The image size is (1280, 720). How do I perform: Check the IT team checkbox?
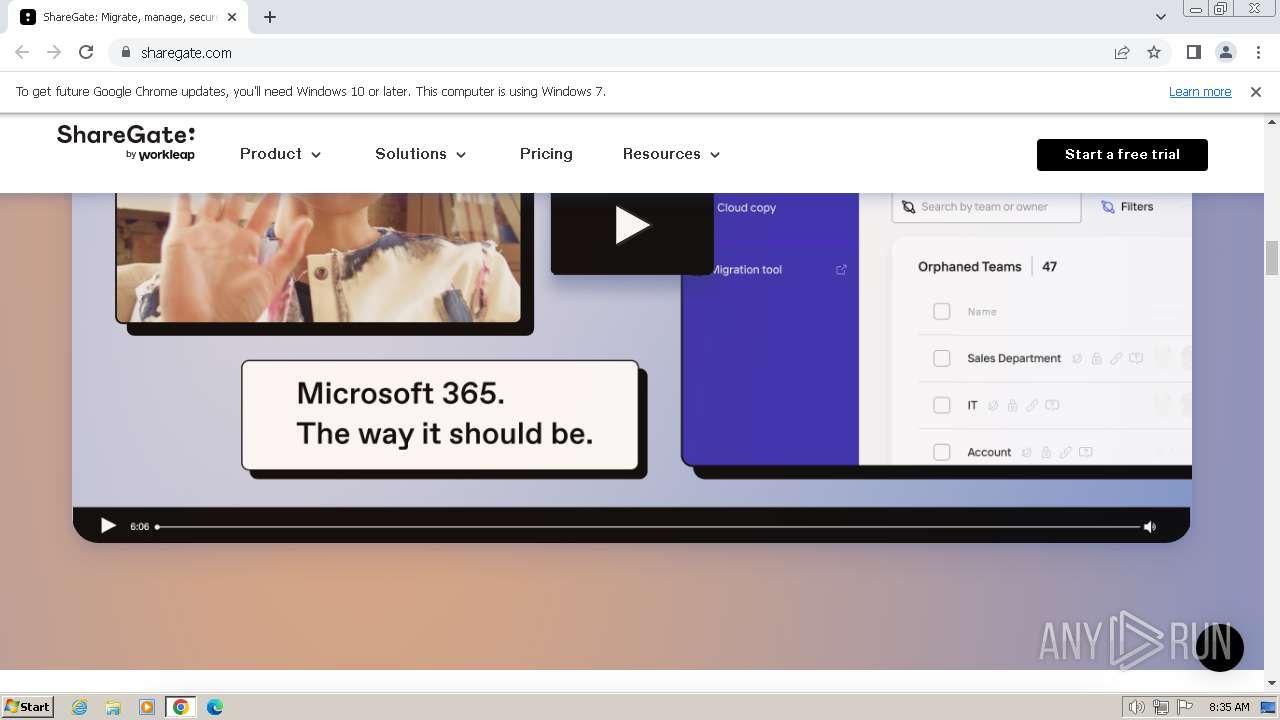(x=942, y=405)
